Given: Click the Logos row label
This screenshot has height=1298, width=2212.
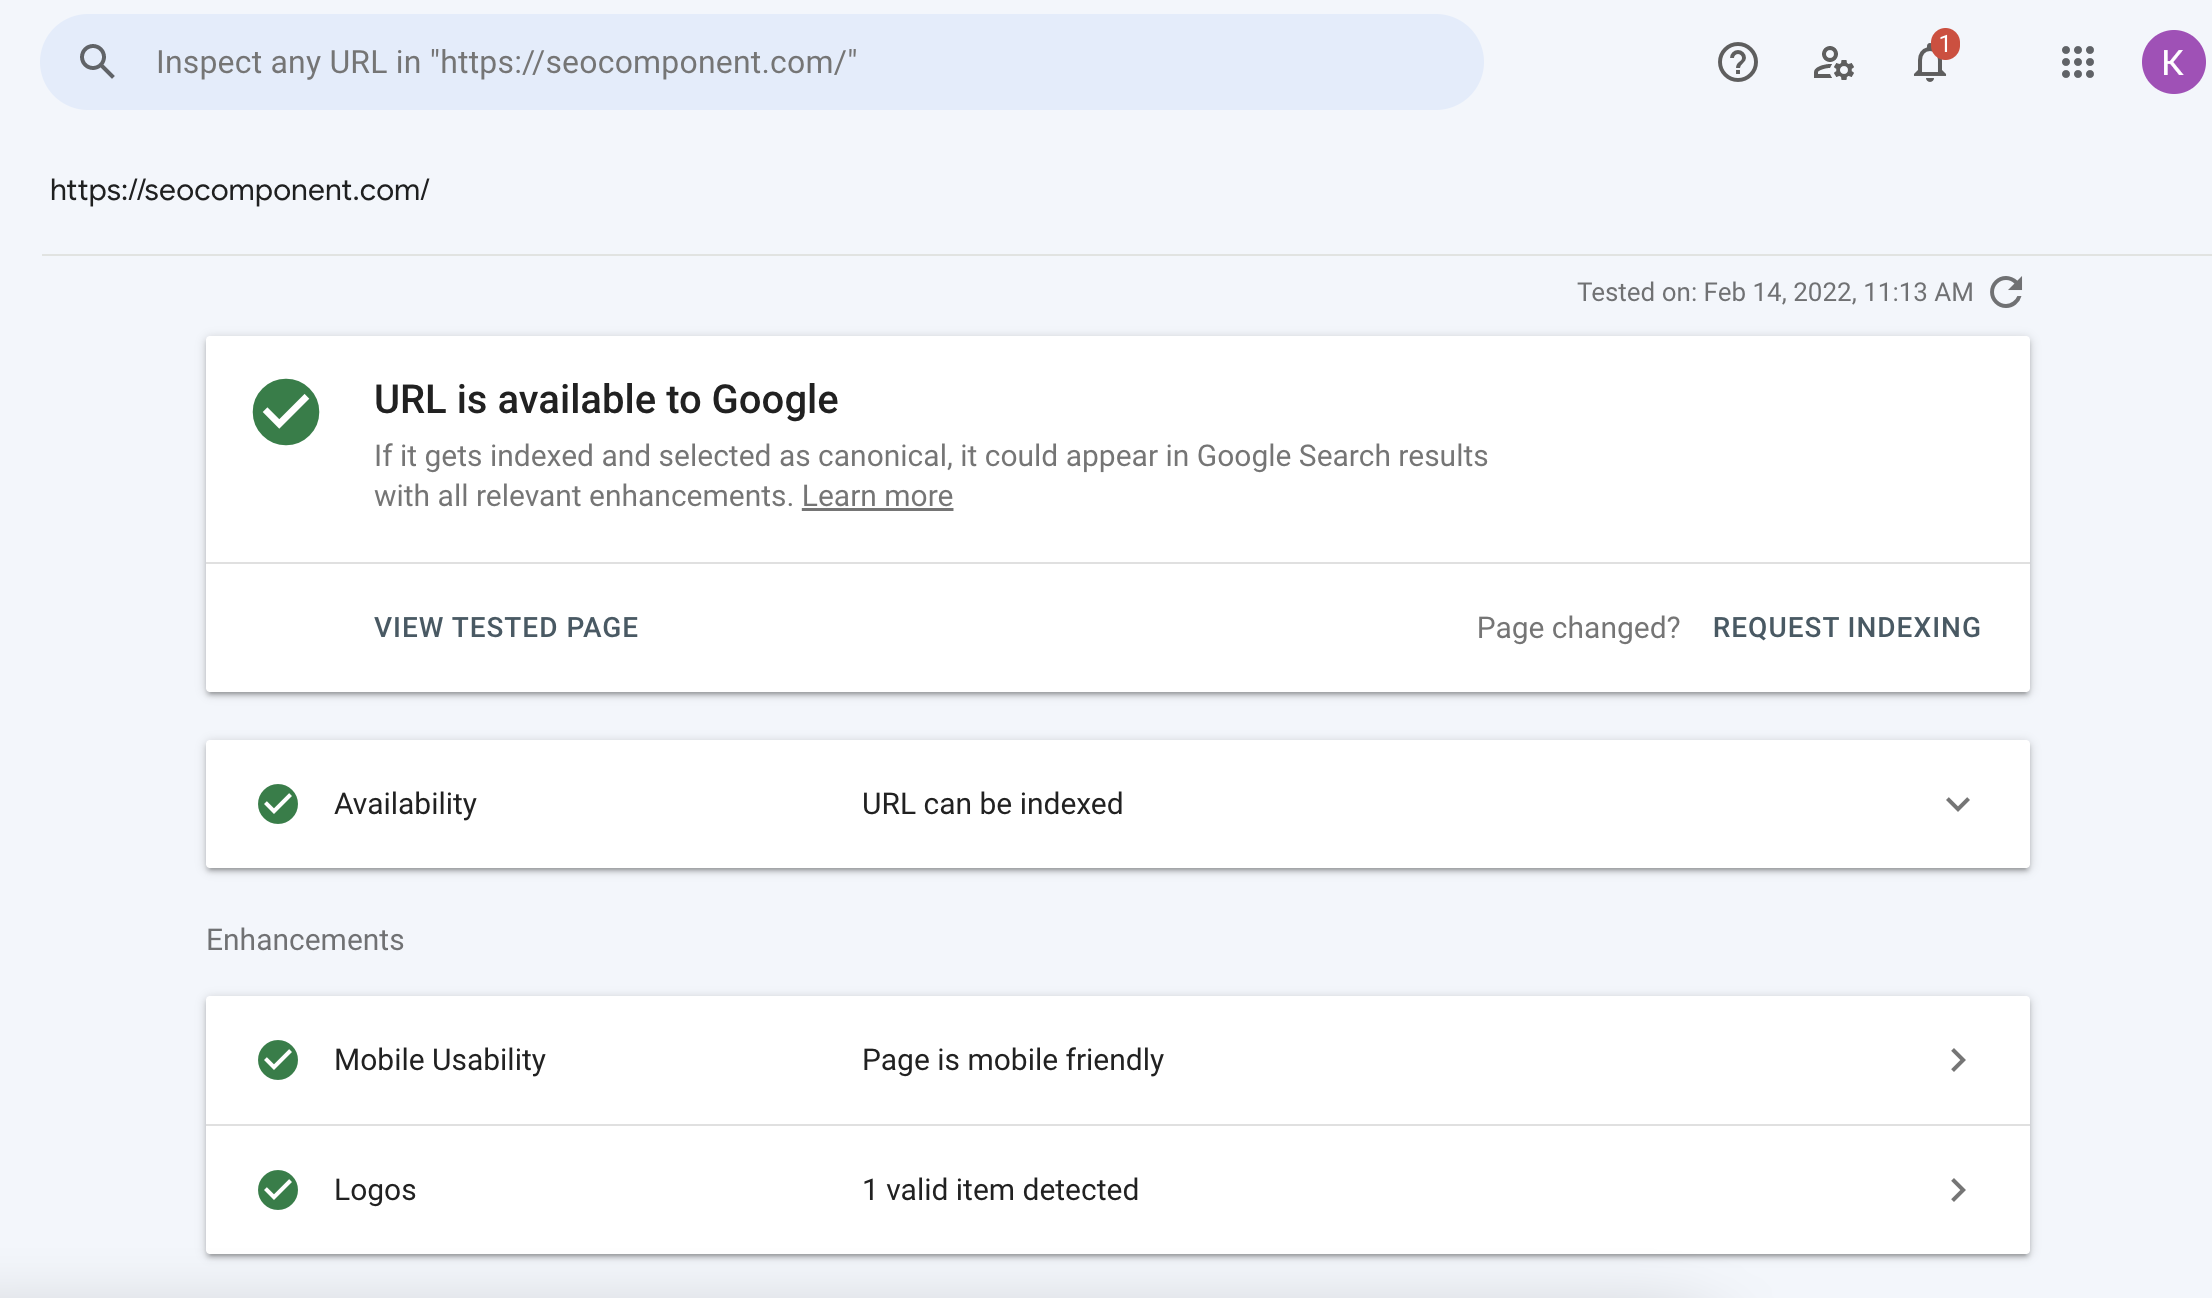Looking at the screenshot, I should click(375, 1190).
